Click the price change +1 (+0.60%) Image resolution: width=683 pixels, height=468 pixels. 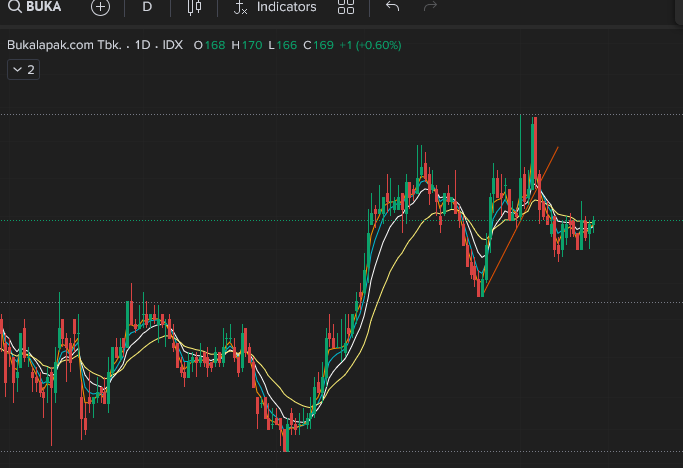pyautogui.click(x=370, y=45)
